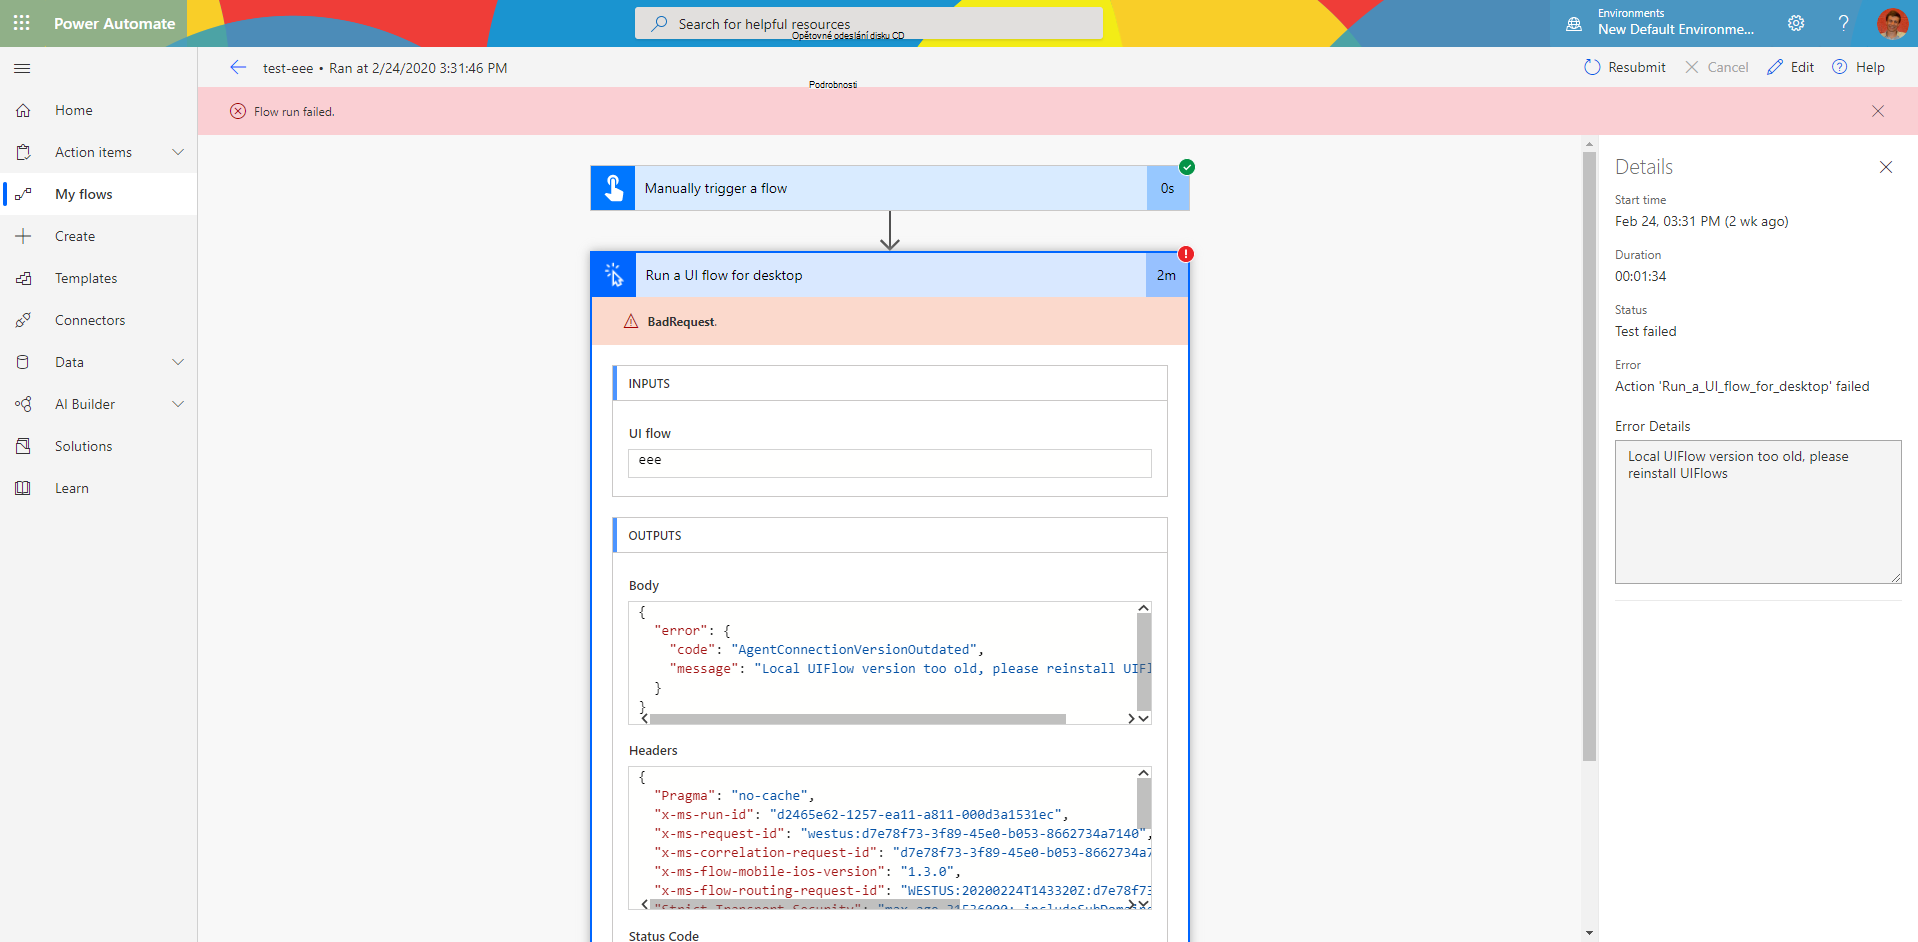
Task: Expand the Data submenu chevron
Action: [178, 362]
